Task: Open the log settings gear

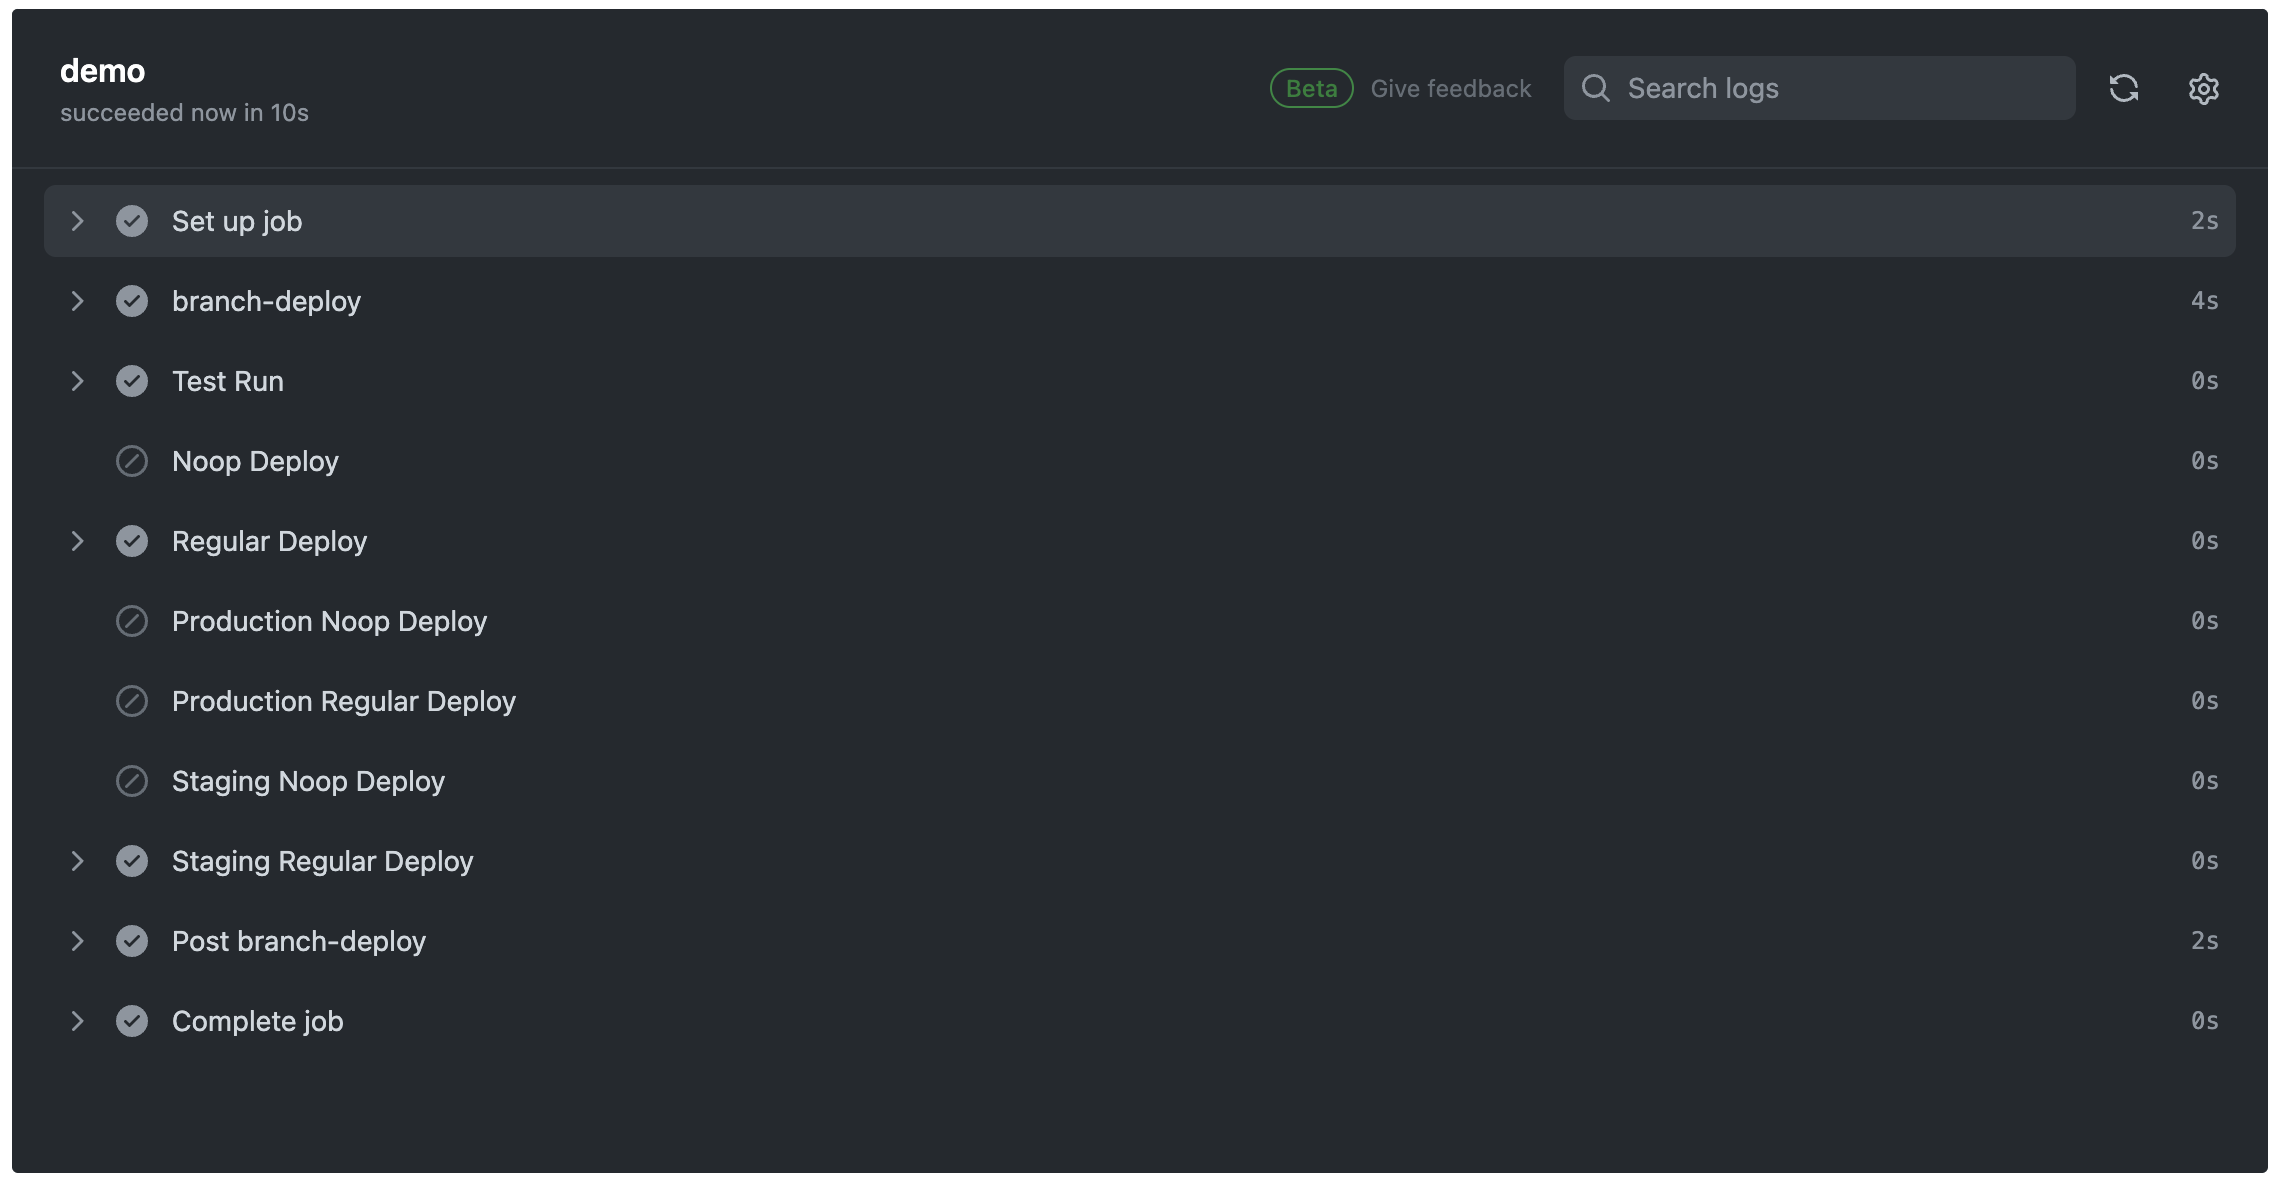Action: [x=2203, y=89]
